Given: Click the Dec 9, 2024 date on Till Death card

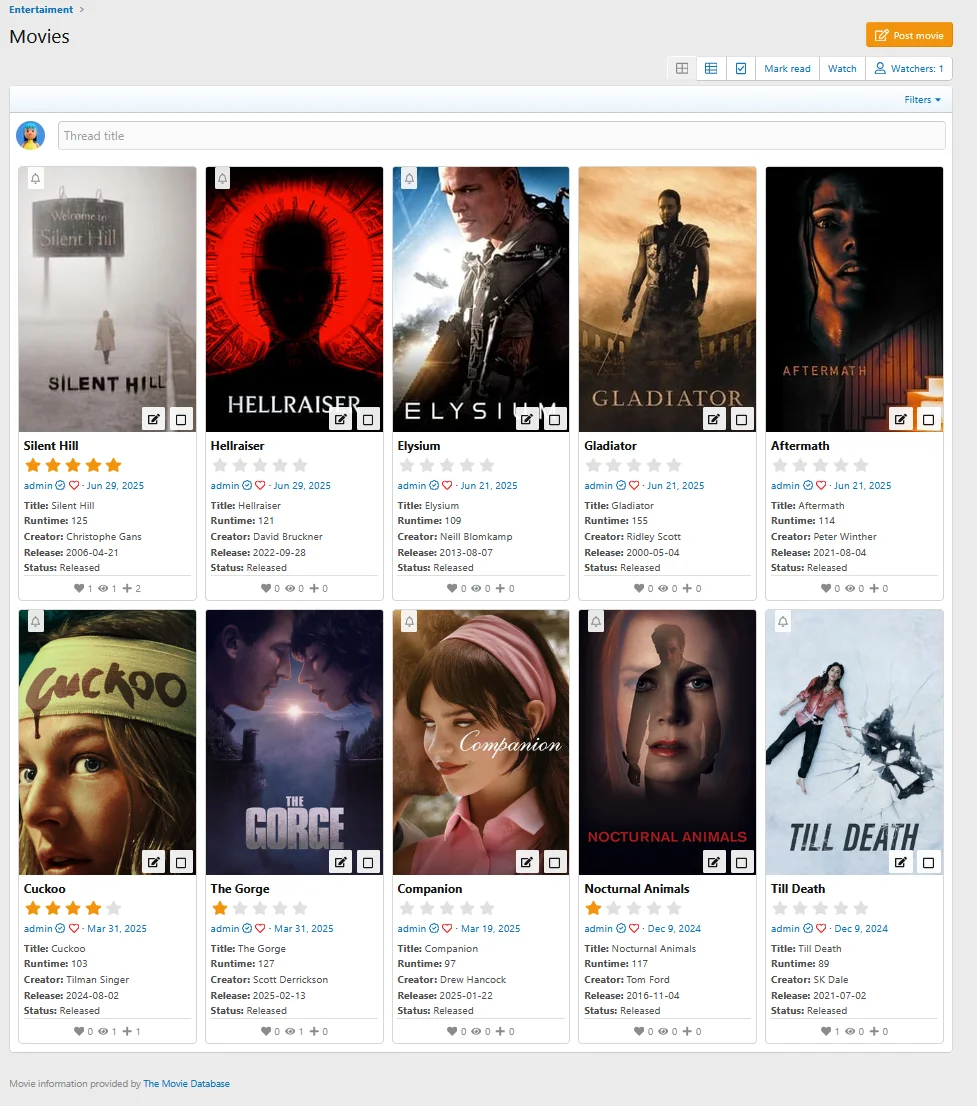Looking at the screenshot, I should point(861,928).
